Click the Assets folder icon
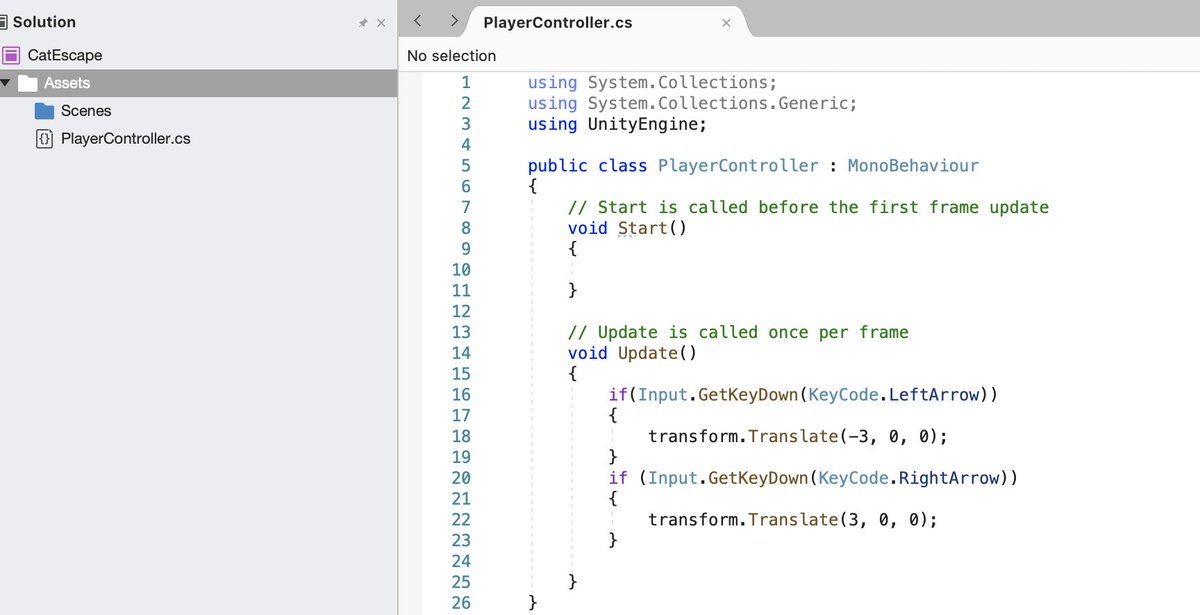The image size is (1200, 615). (x=28, y=83)
